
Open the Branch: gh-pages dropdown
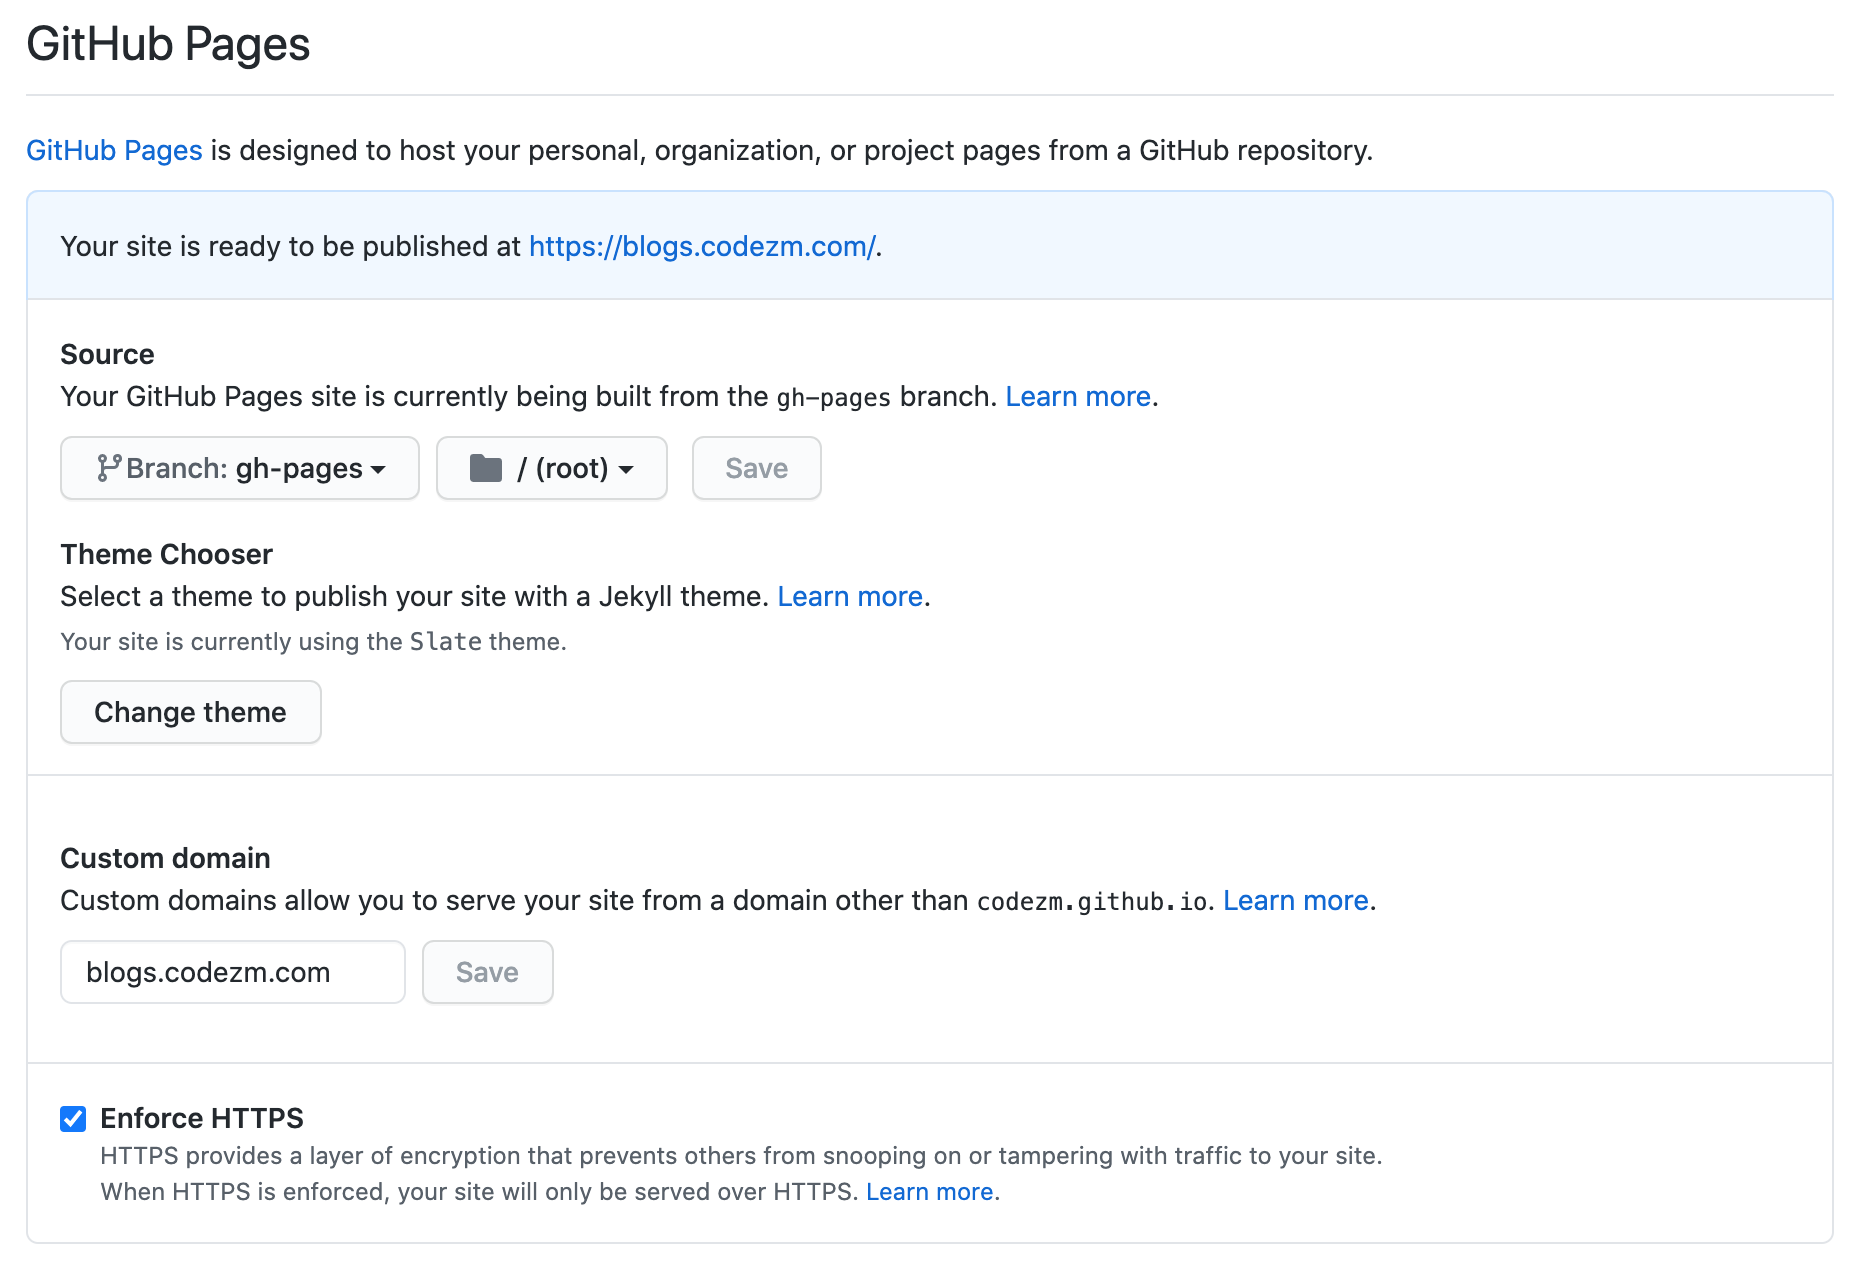tap(240, 468)
